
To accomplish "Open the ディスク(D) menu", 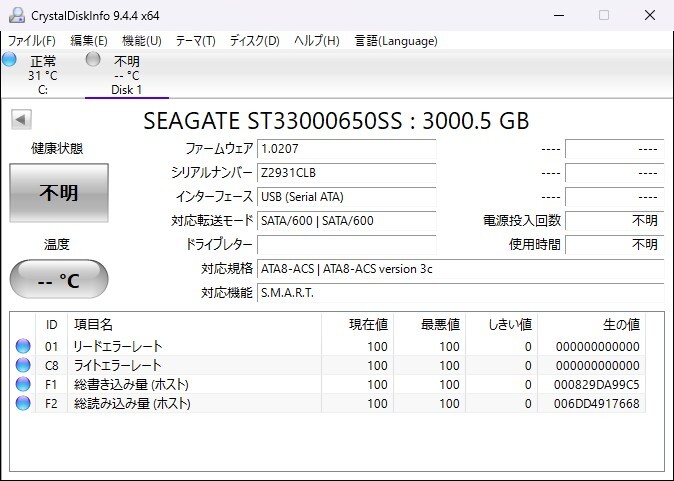I will click(x=254, y=41).
